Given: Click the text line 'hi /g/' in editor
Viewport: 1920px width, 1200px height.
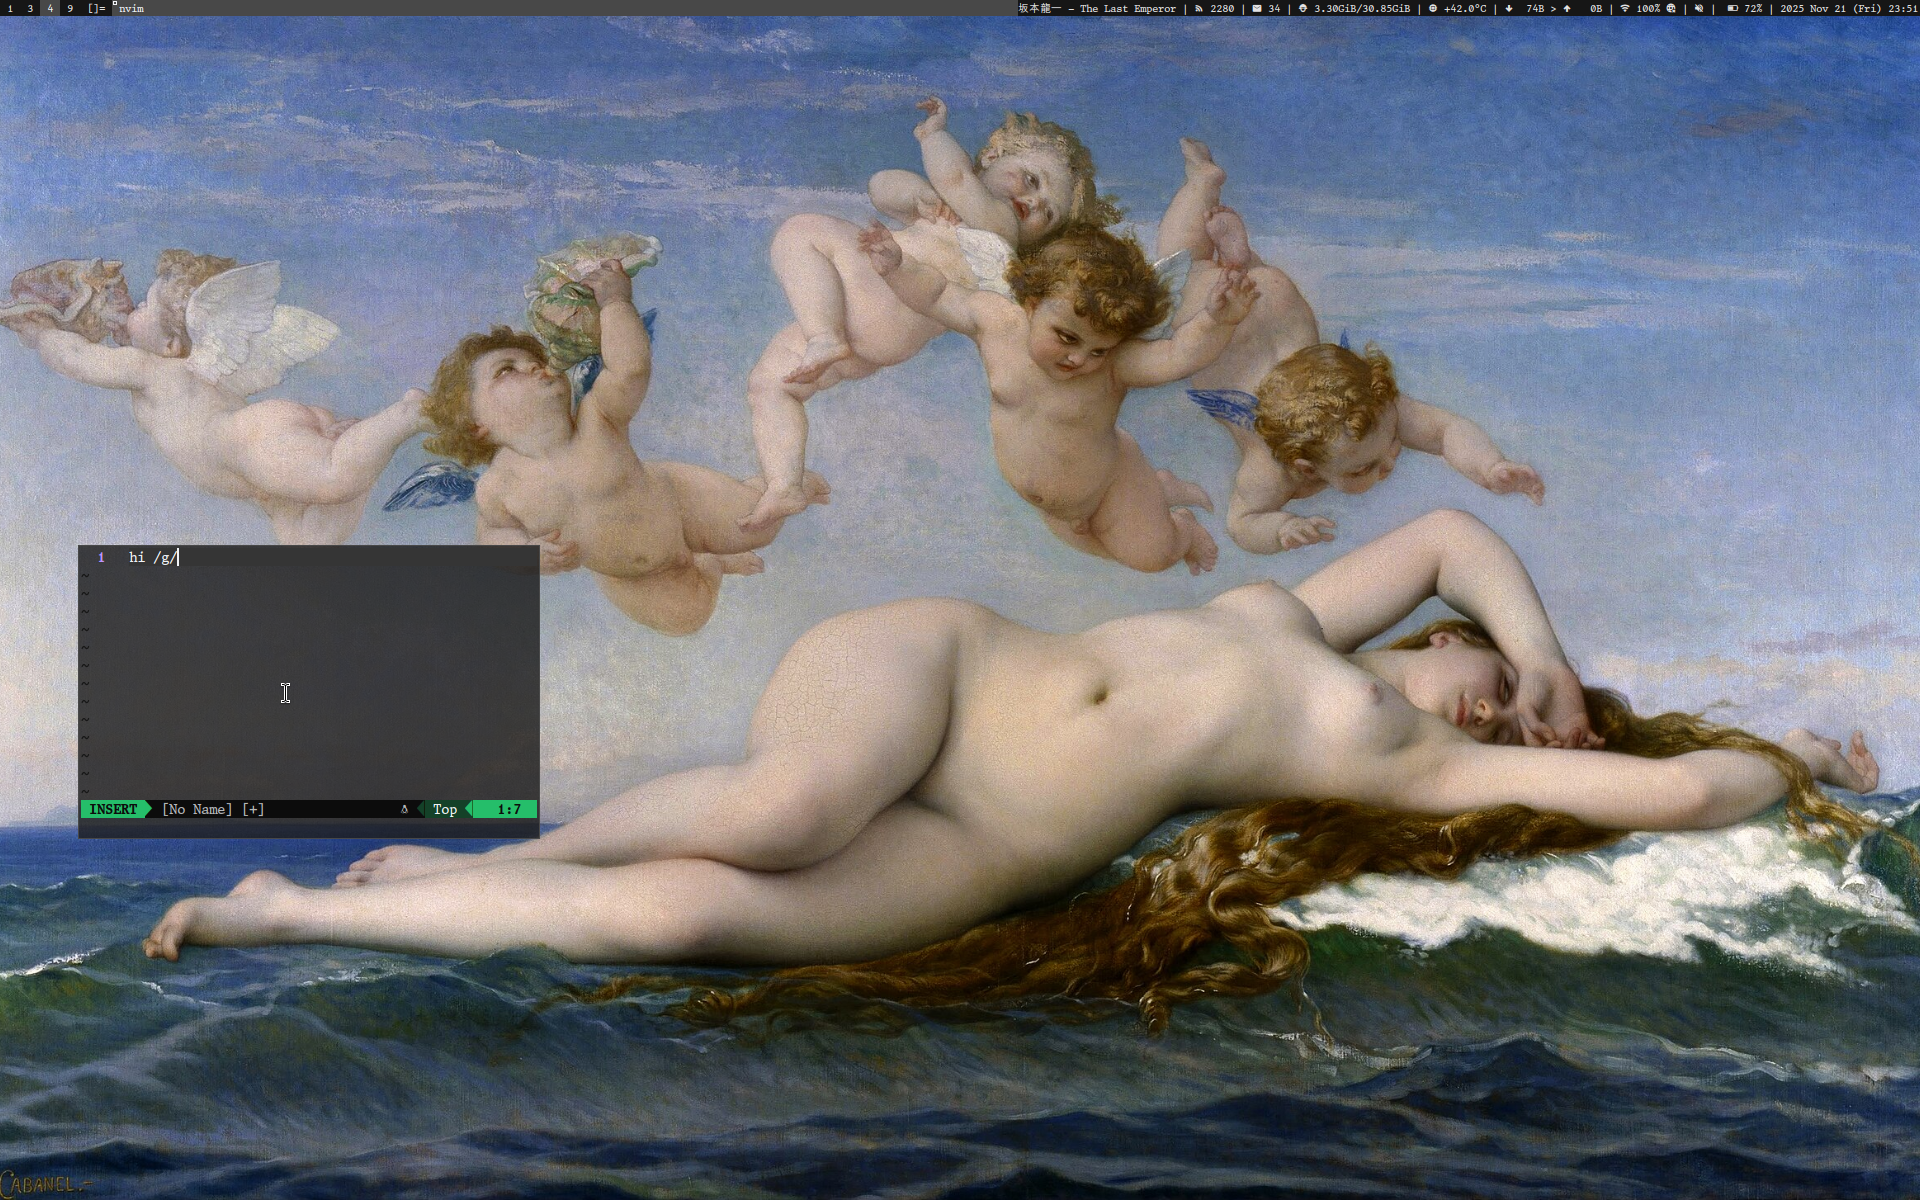Looking at the screenshot, I should (153, 557).
